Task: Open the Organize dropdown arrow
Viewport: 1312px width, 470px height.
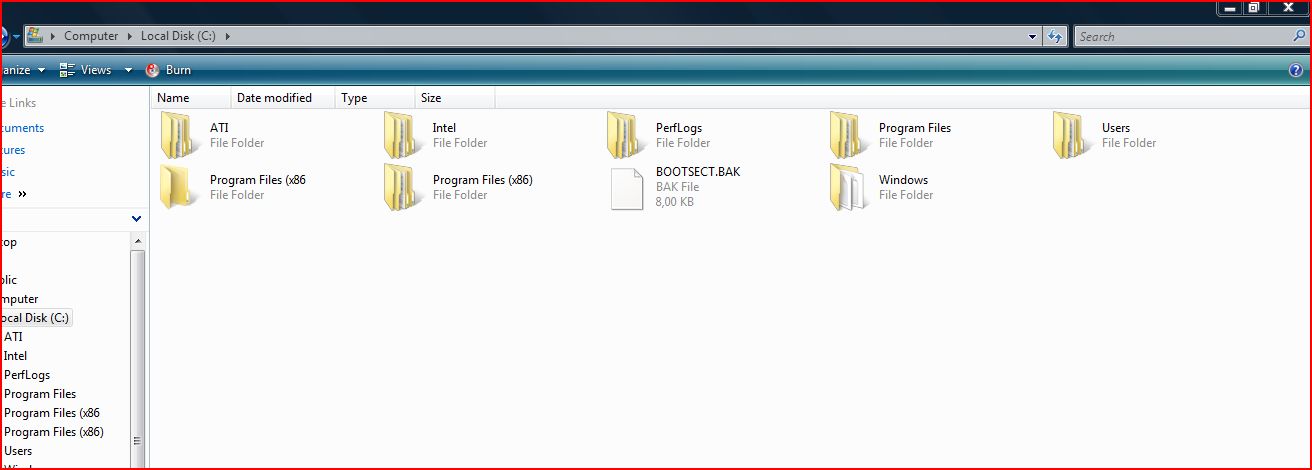Action: point(41,70)
